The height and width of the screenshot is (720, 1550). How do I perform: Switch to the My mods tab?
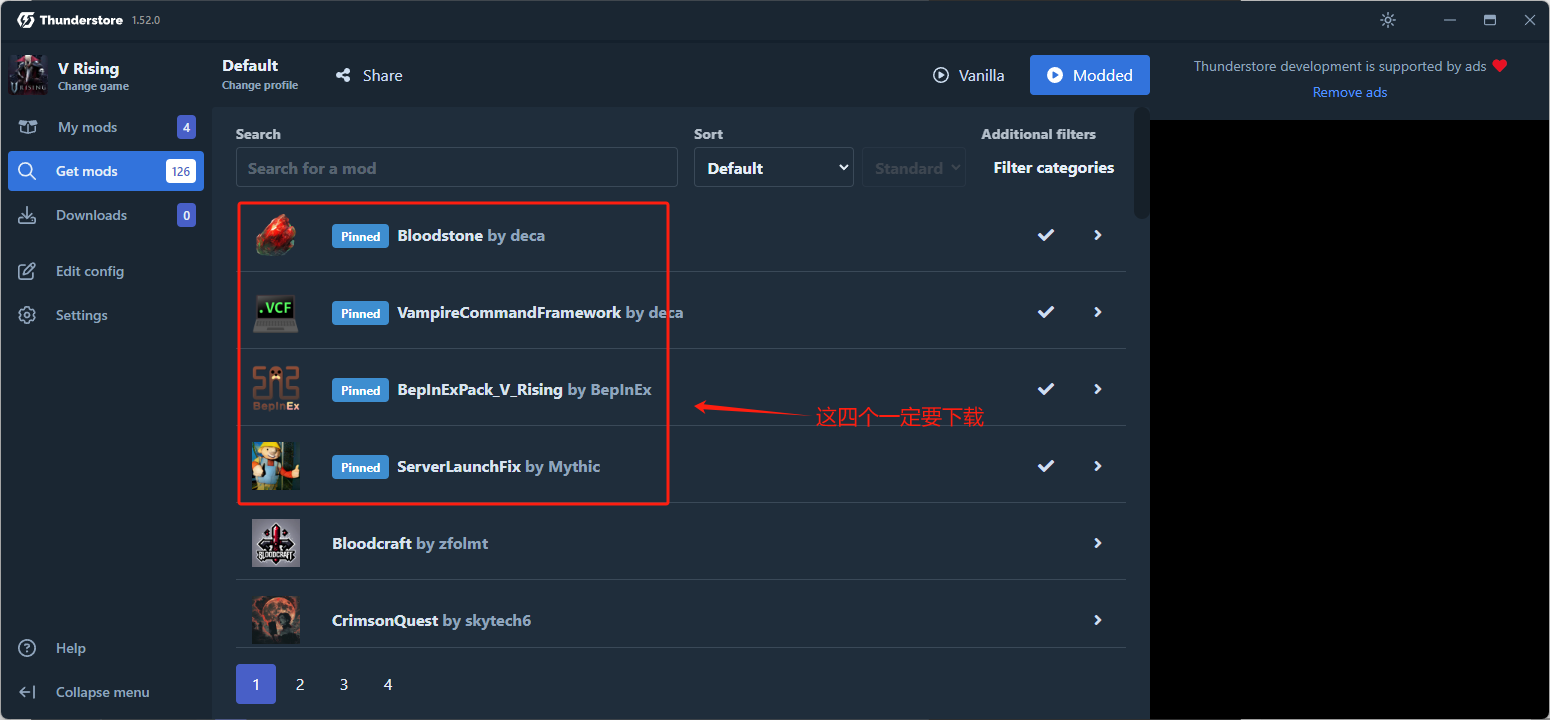105,127
